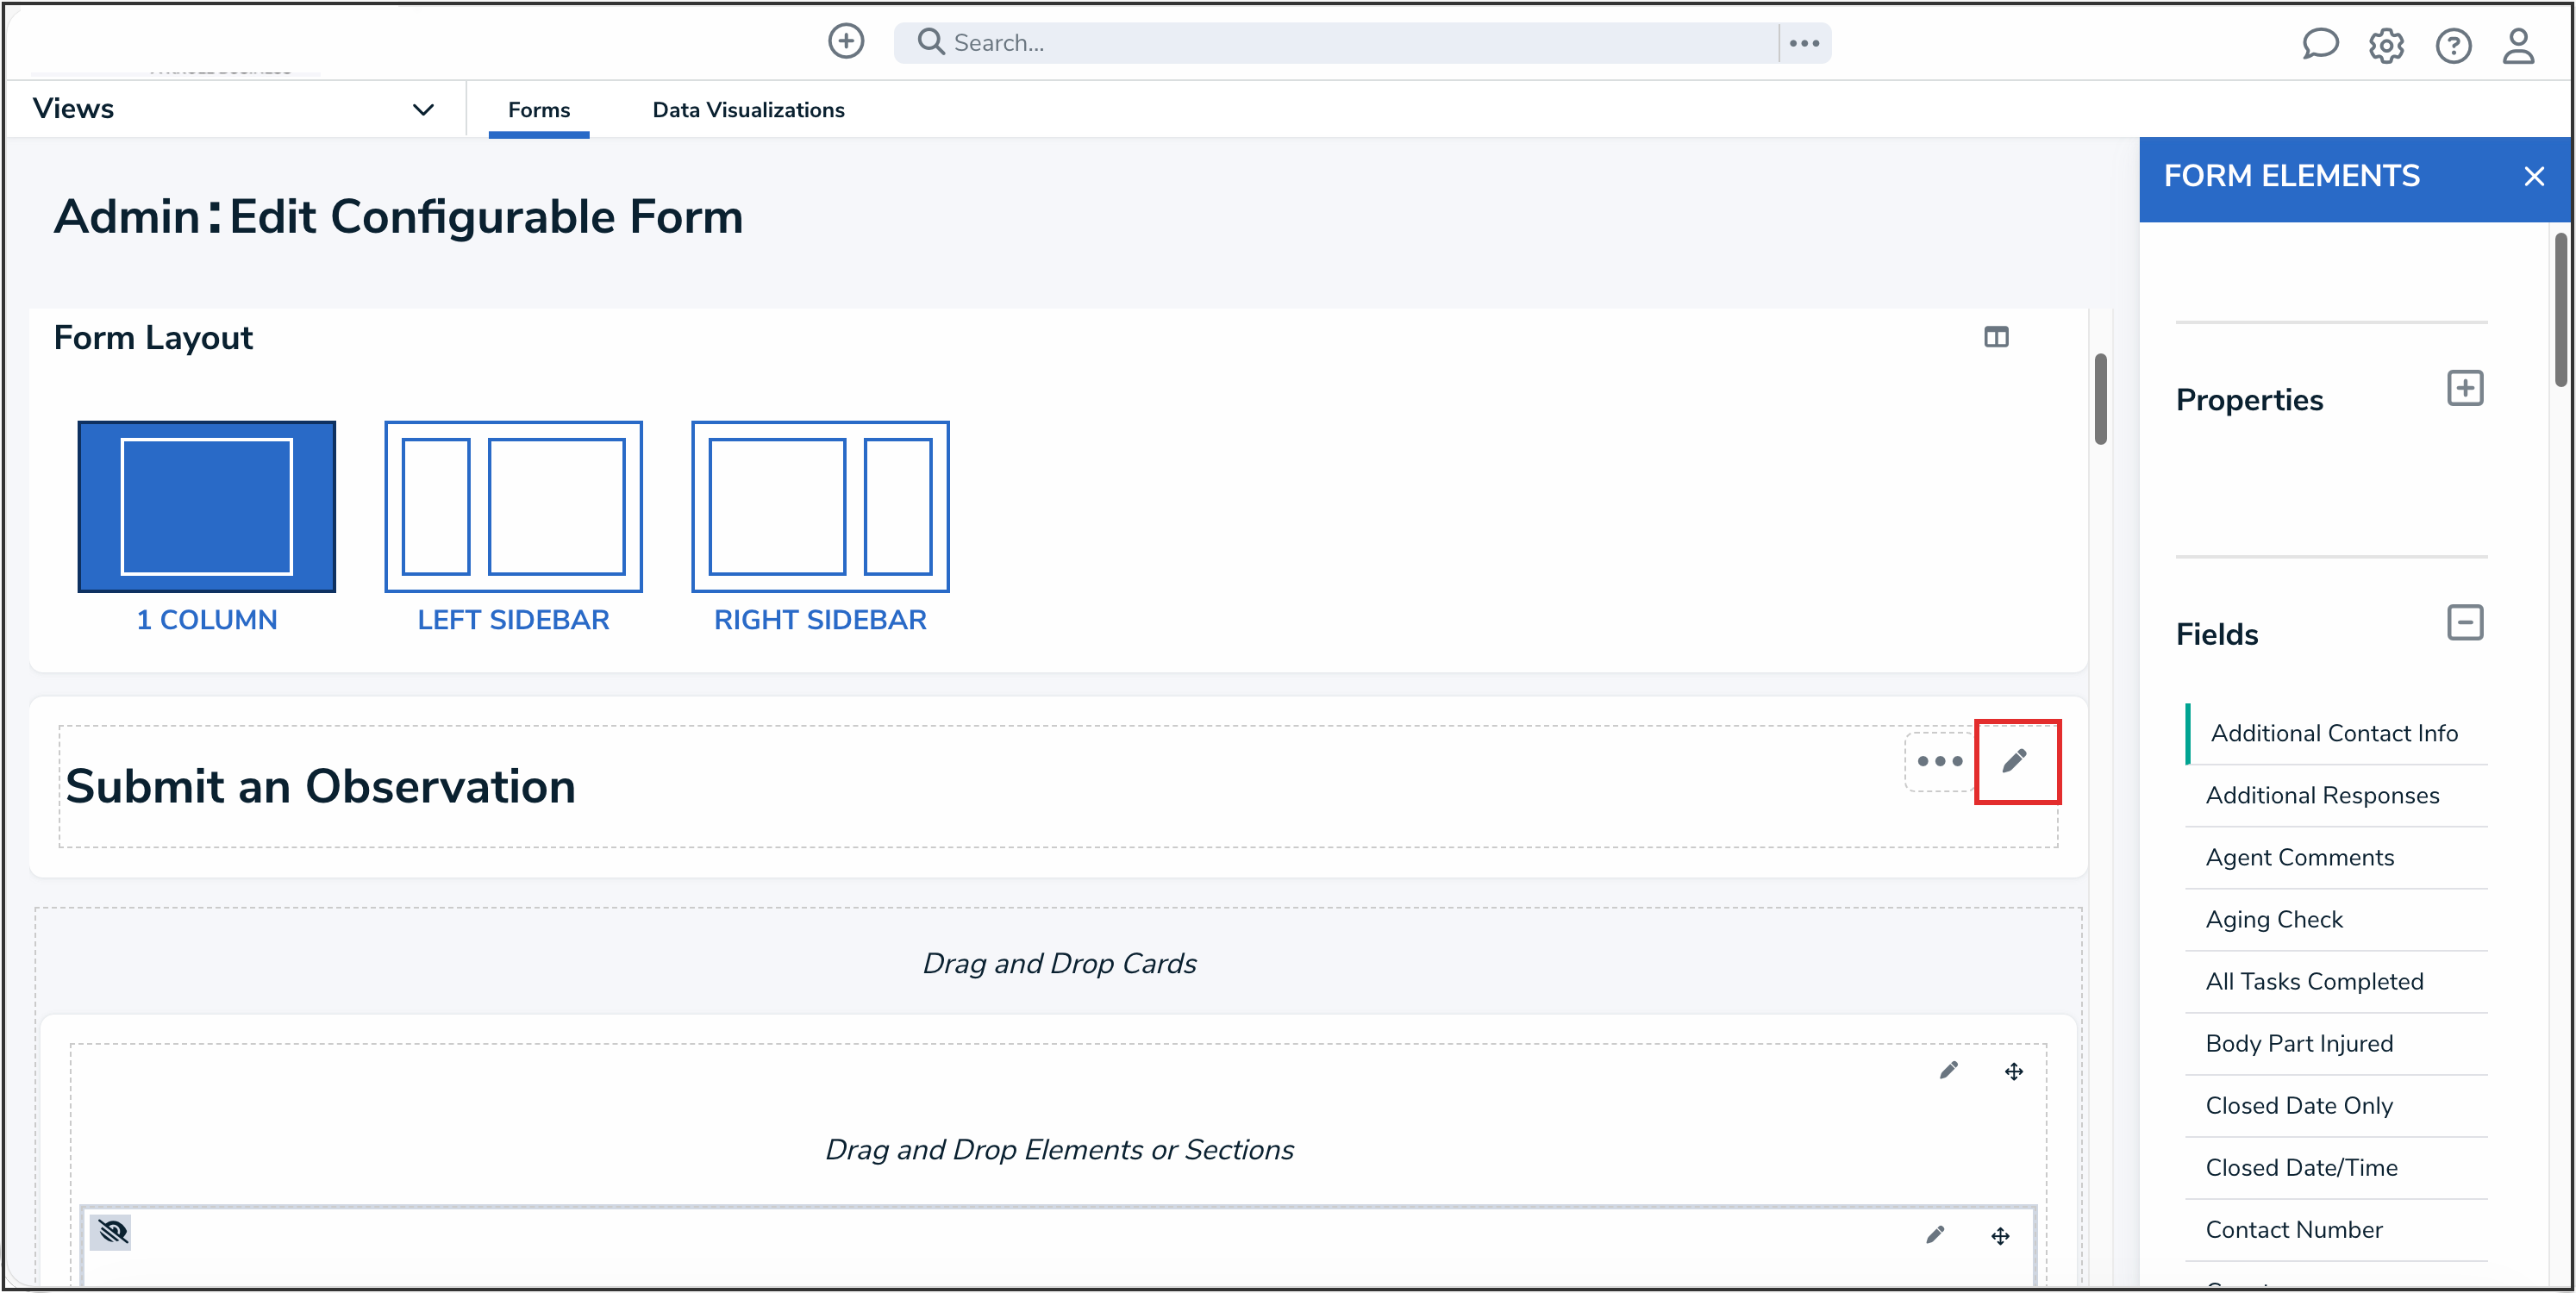Select the 1 COLUMN layout option
This screenshot has width=2576, height=1293.
[207, 507]
